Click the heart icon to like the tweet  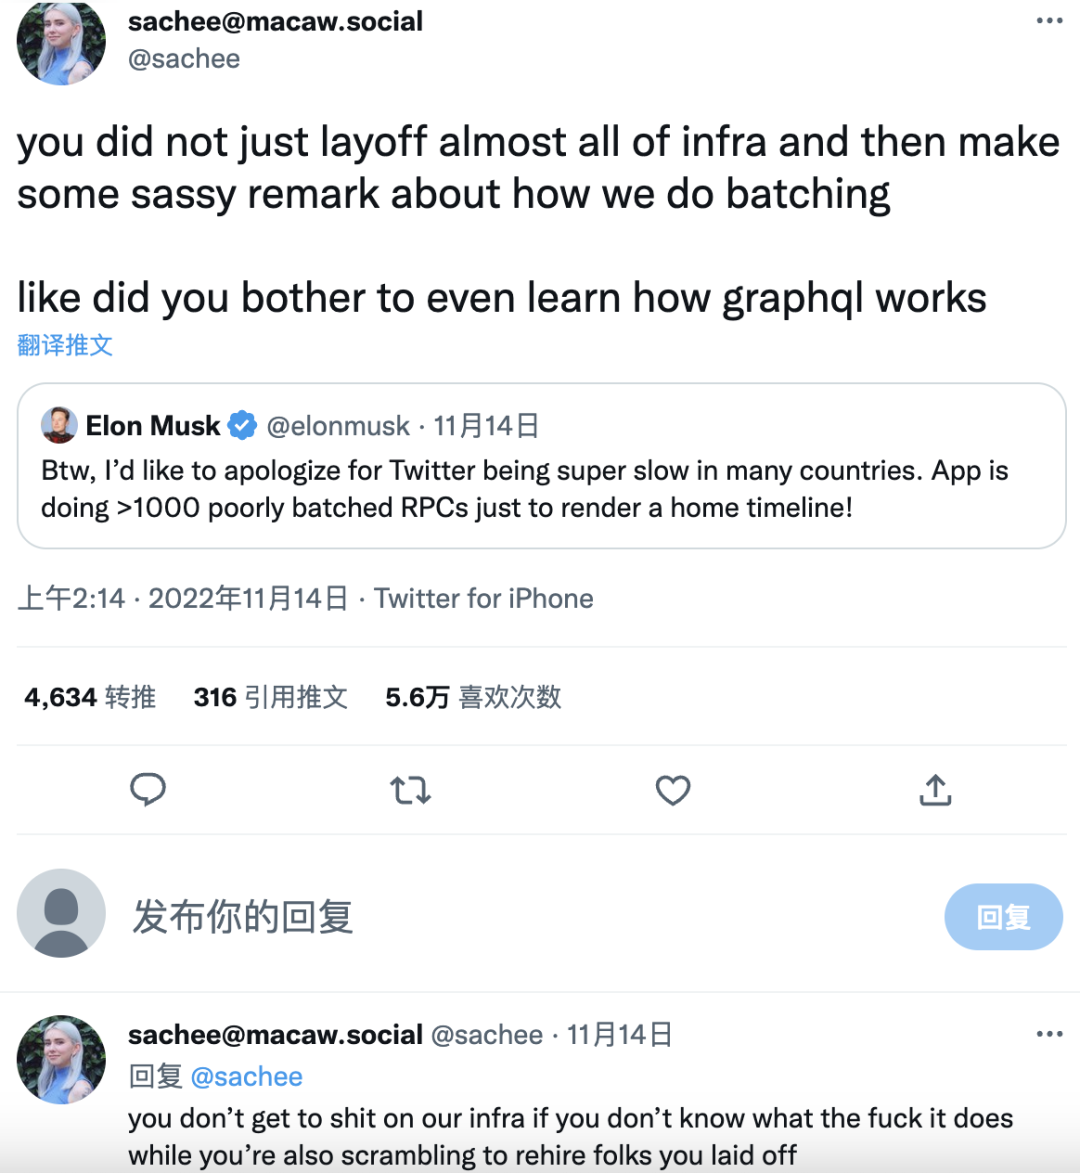click(673, 790)
